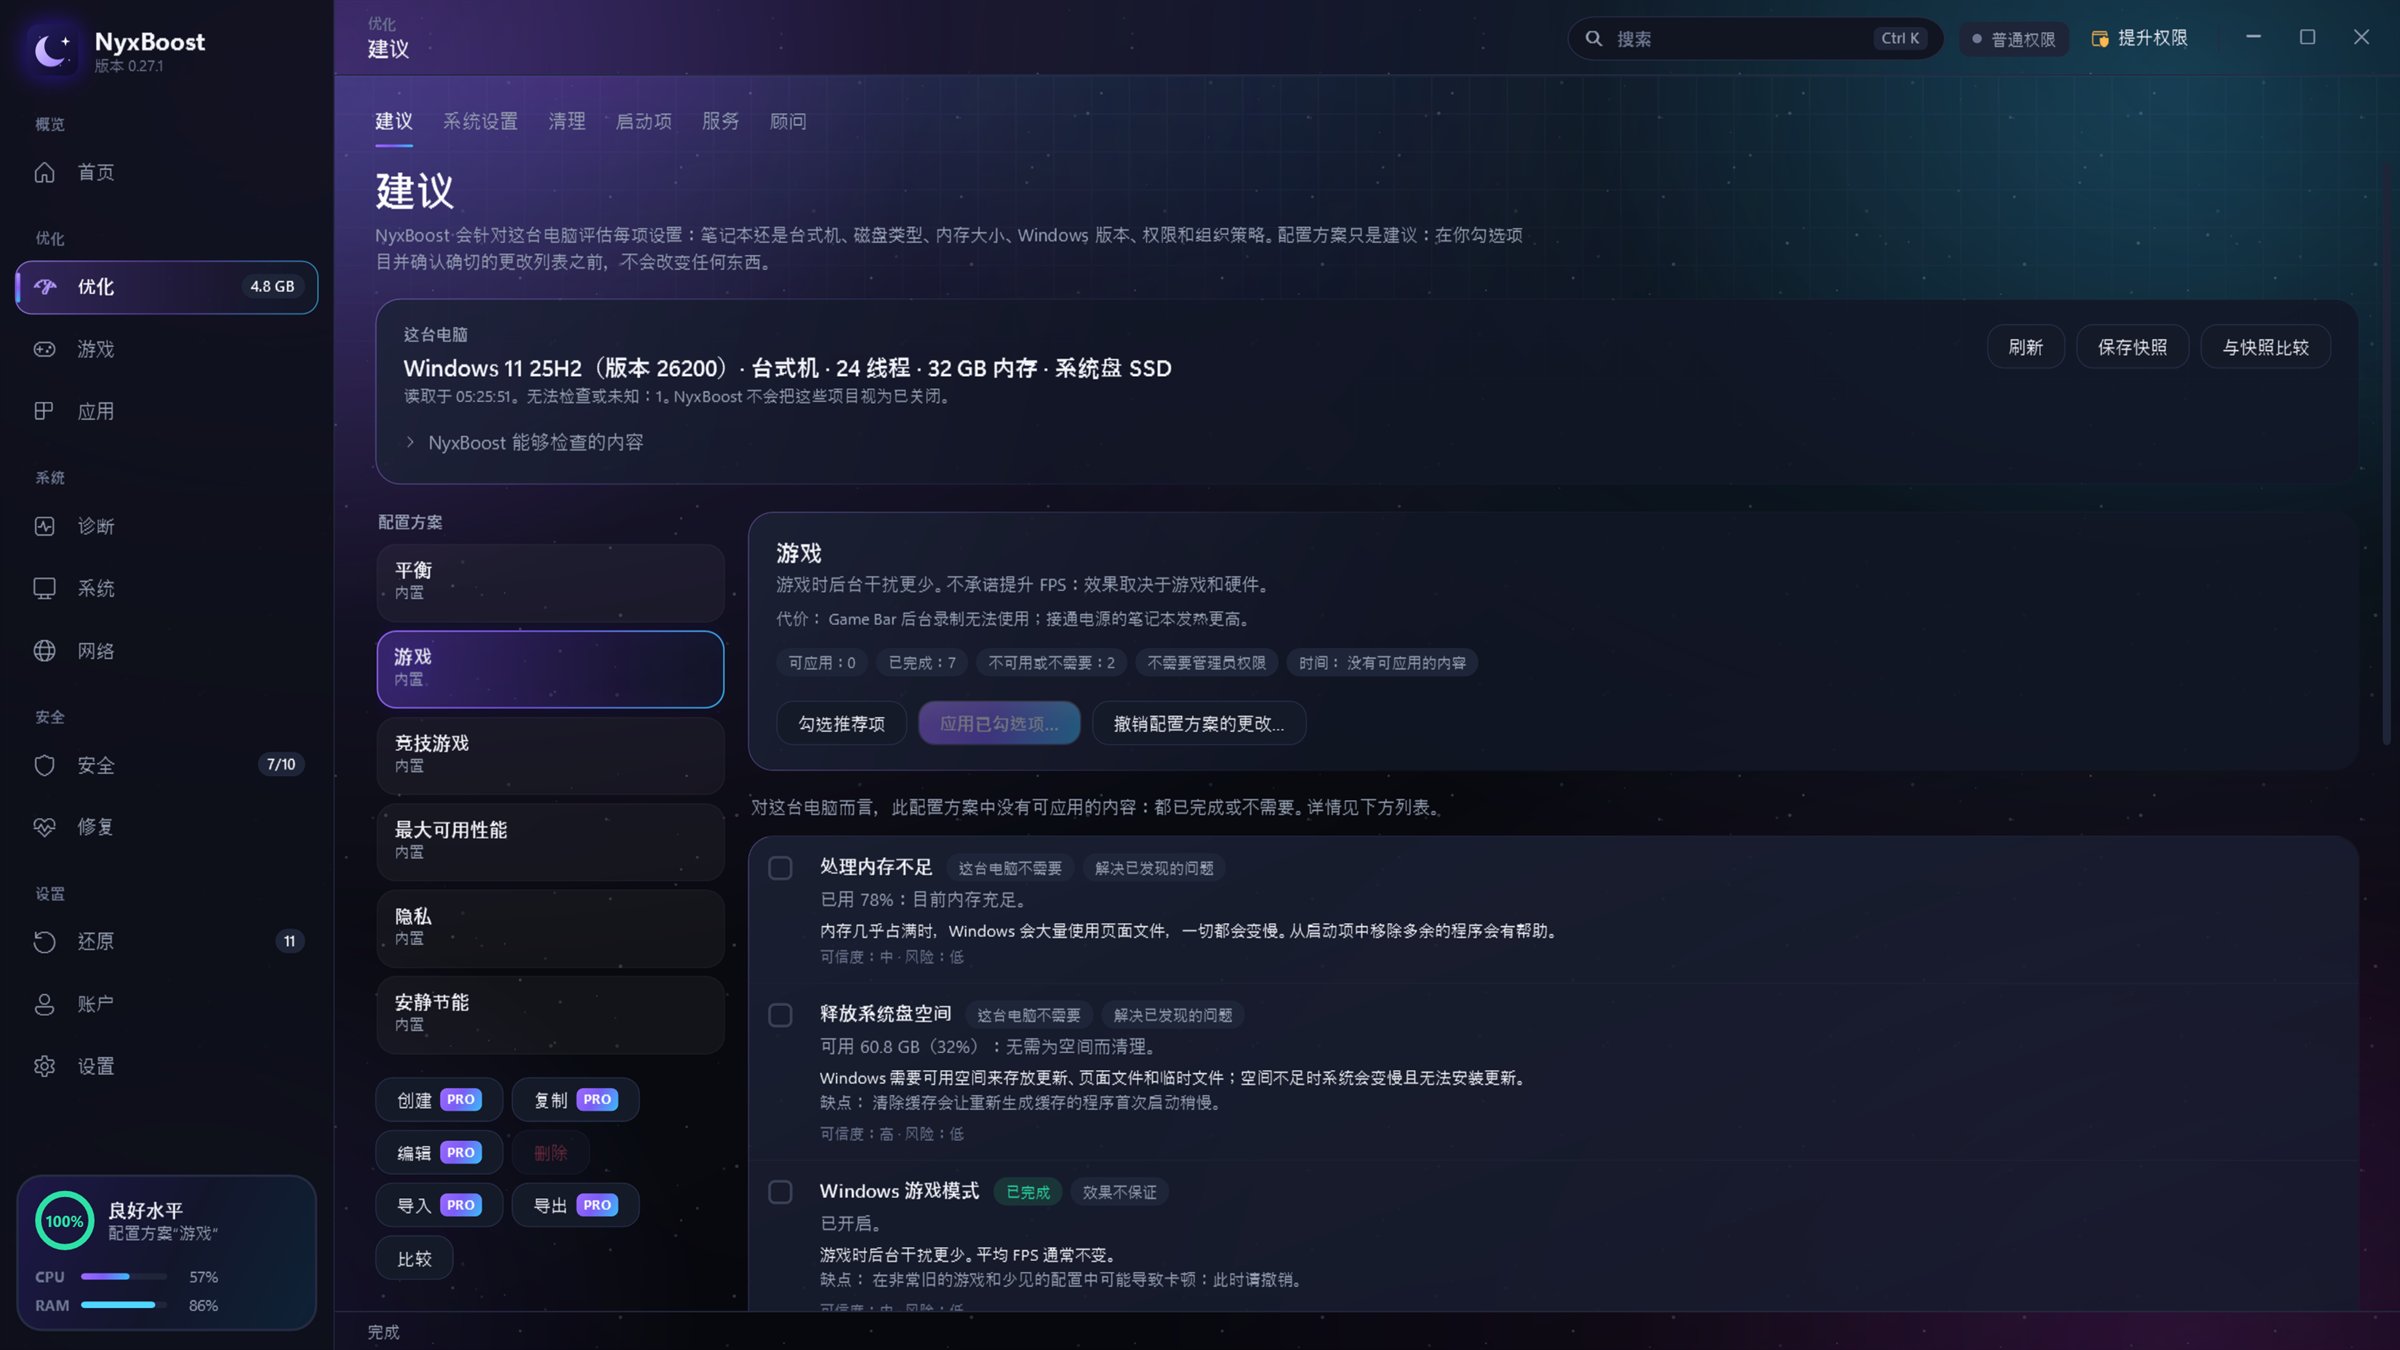Viewport: 2400px width, 1350px height.
Task: Click the 与快照比较 button
Action: click(2265, 347)
